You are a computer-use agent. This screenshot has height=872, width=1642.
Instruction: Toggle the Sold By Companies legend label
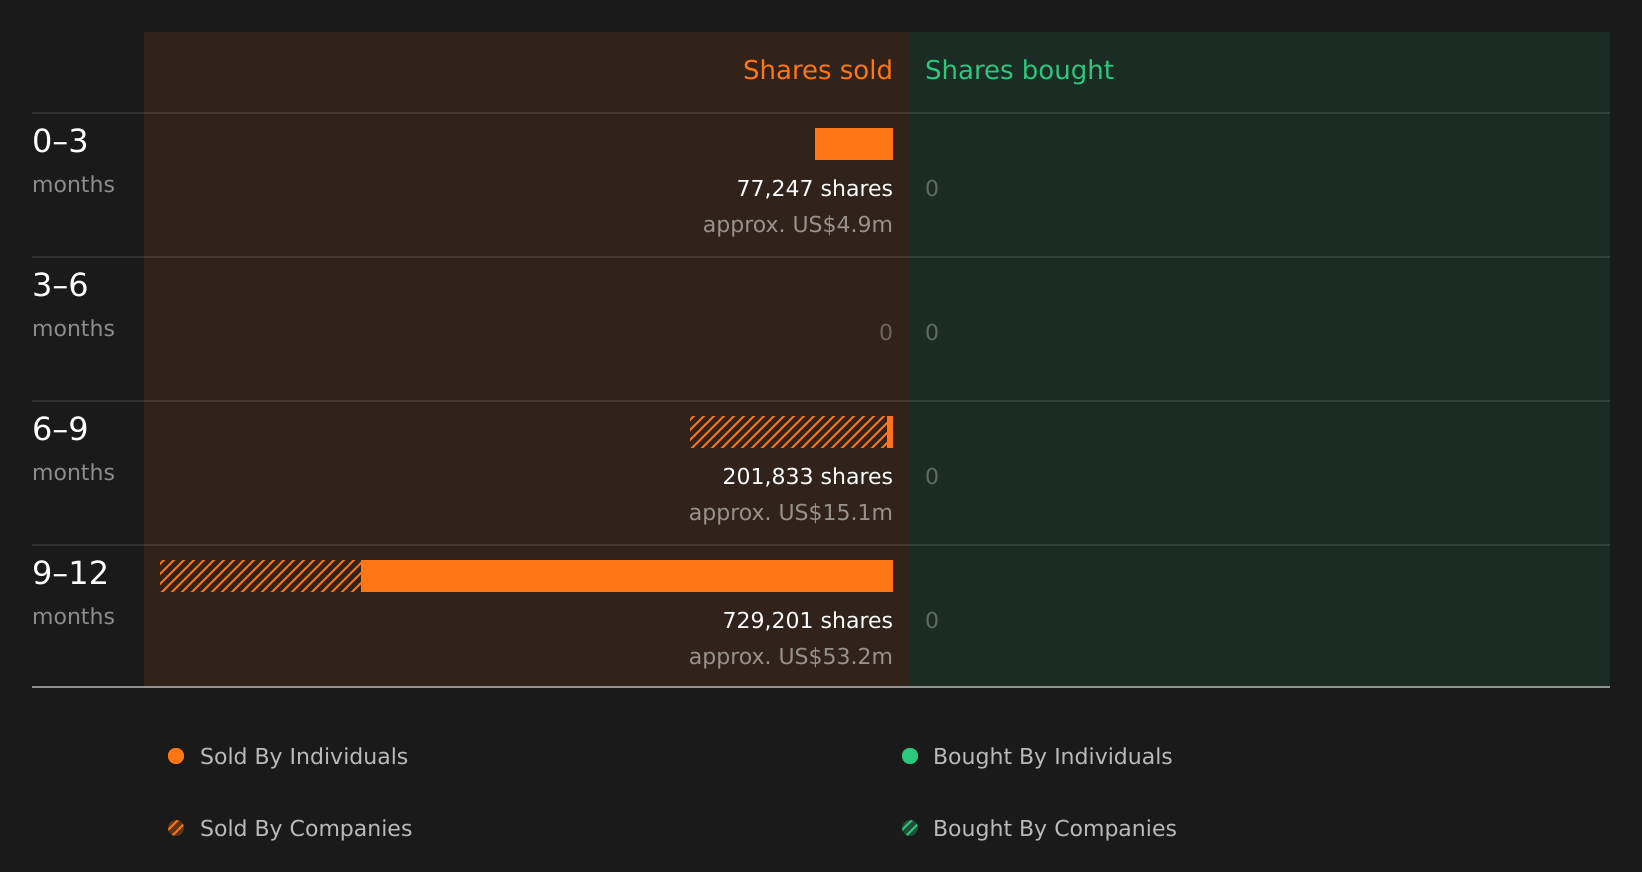click(x=306, y=829)
